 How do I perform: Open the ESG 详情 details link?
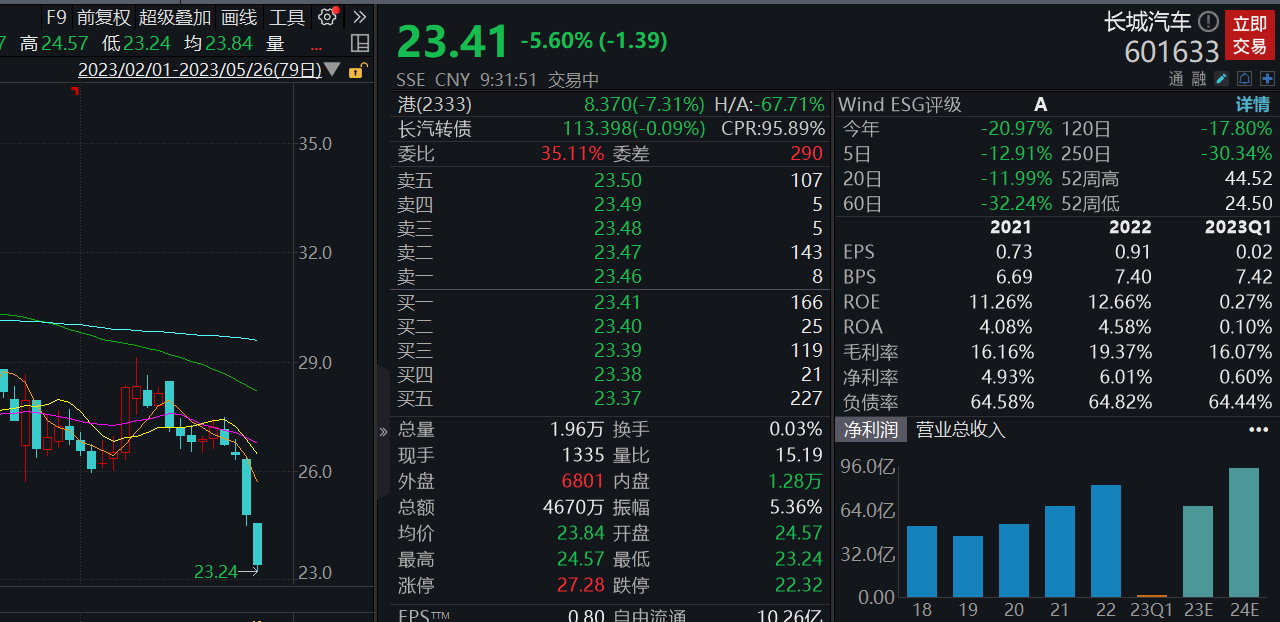(1252, 104)
